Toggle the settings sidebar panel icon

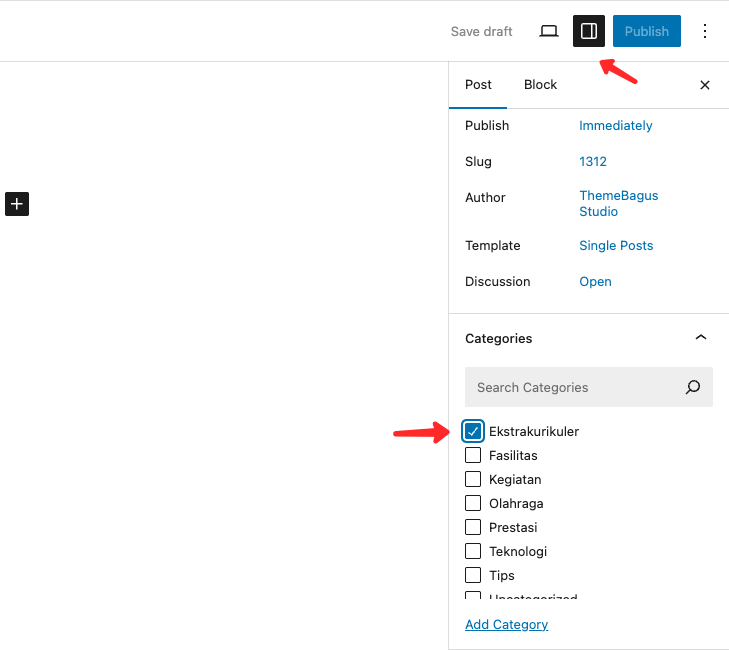589,31
